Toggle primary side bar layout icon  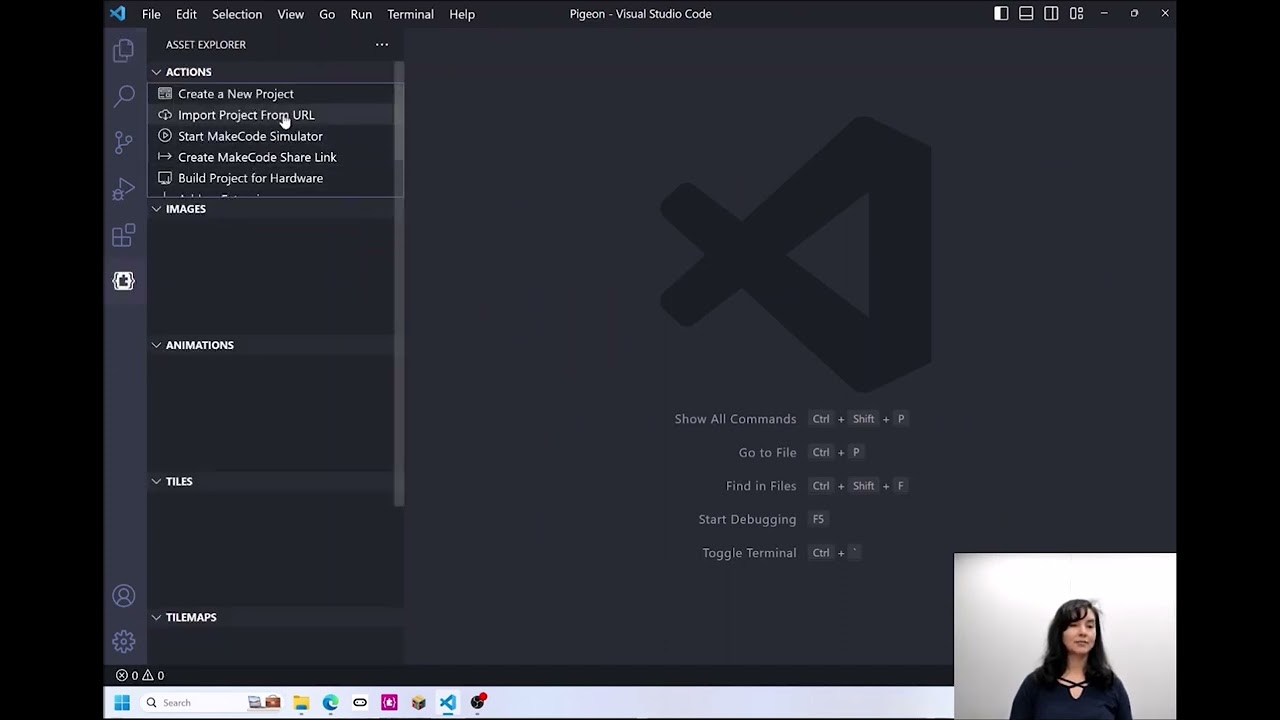pyautogui.click(x=1001, y=14)
